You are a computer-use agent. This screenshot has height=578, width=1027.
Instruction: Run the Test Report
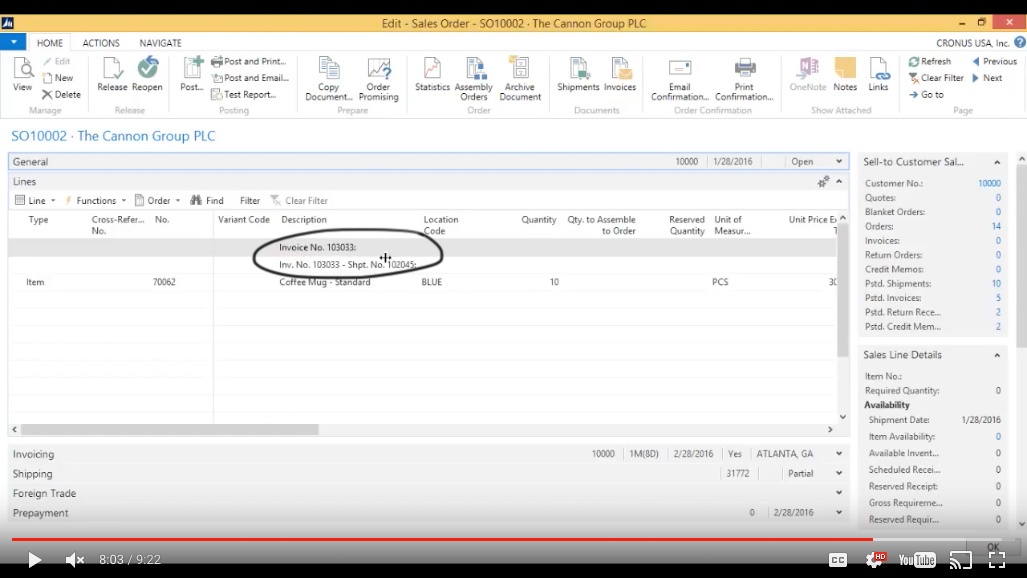(244, 94)
